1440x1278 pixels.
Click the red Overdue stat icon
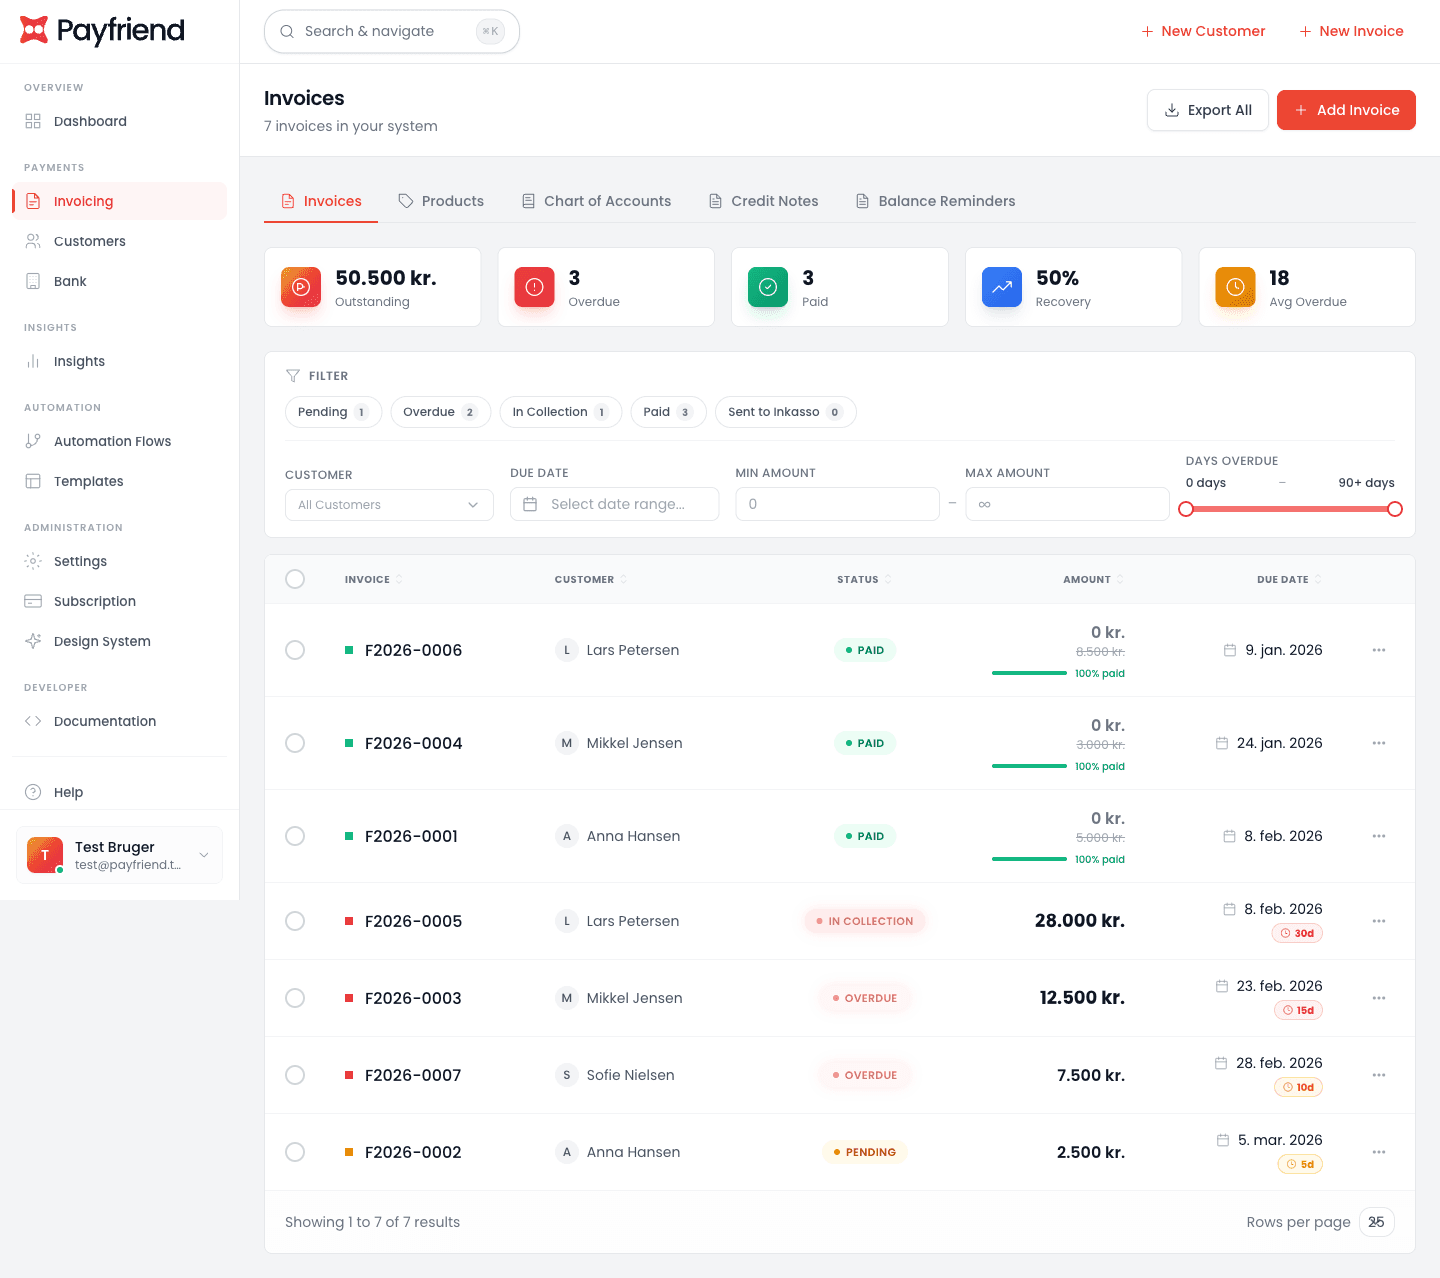tap(534, 287)
